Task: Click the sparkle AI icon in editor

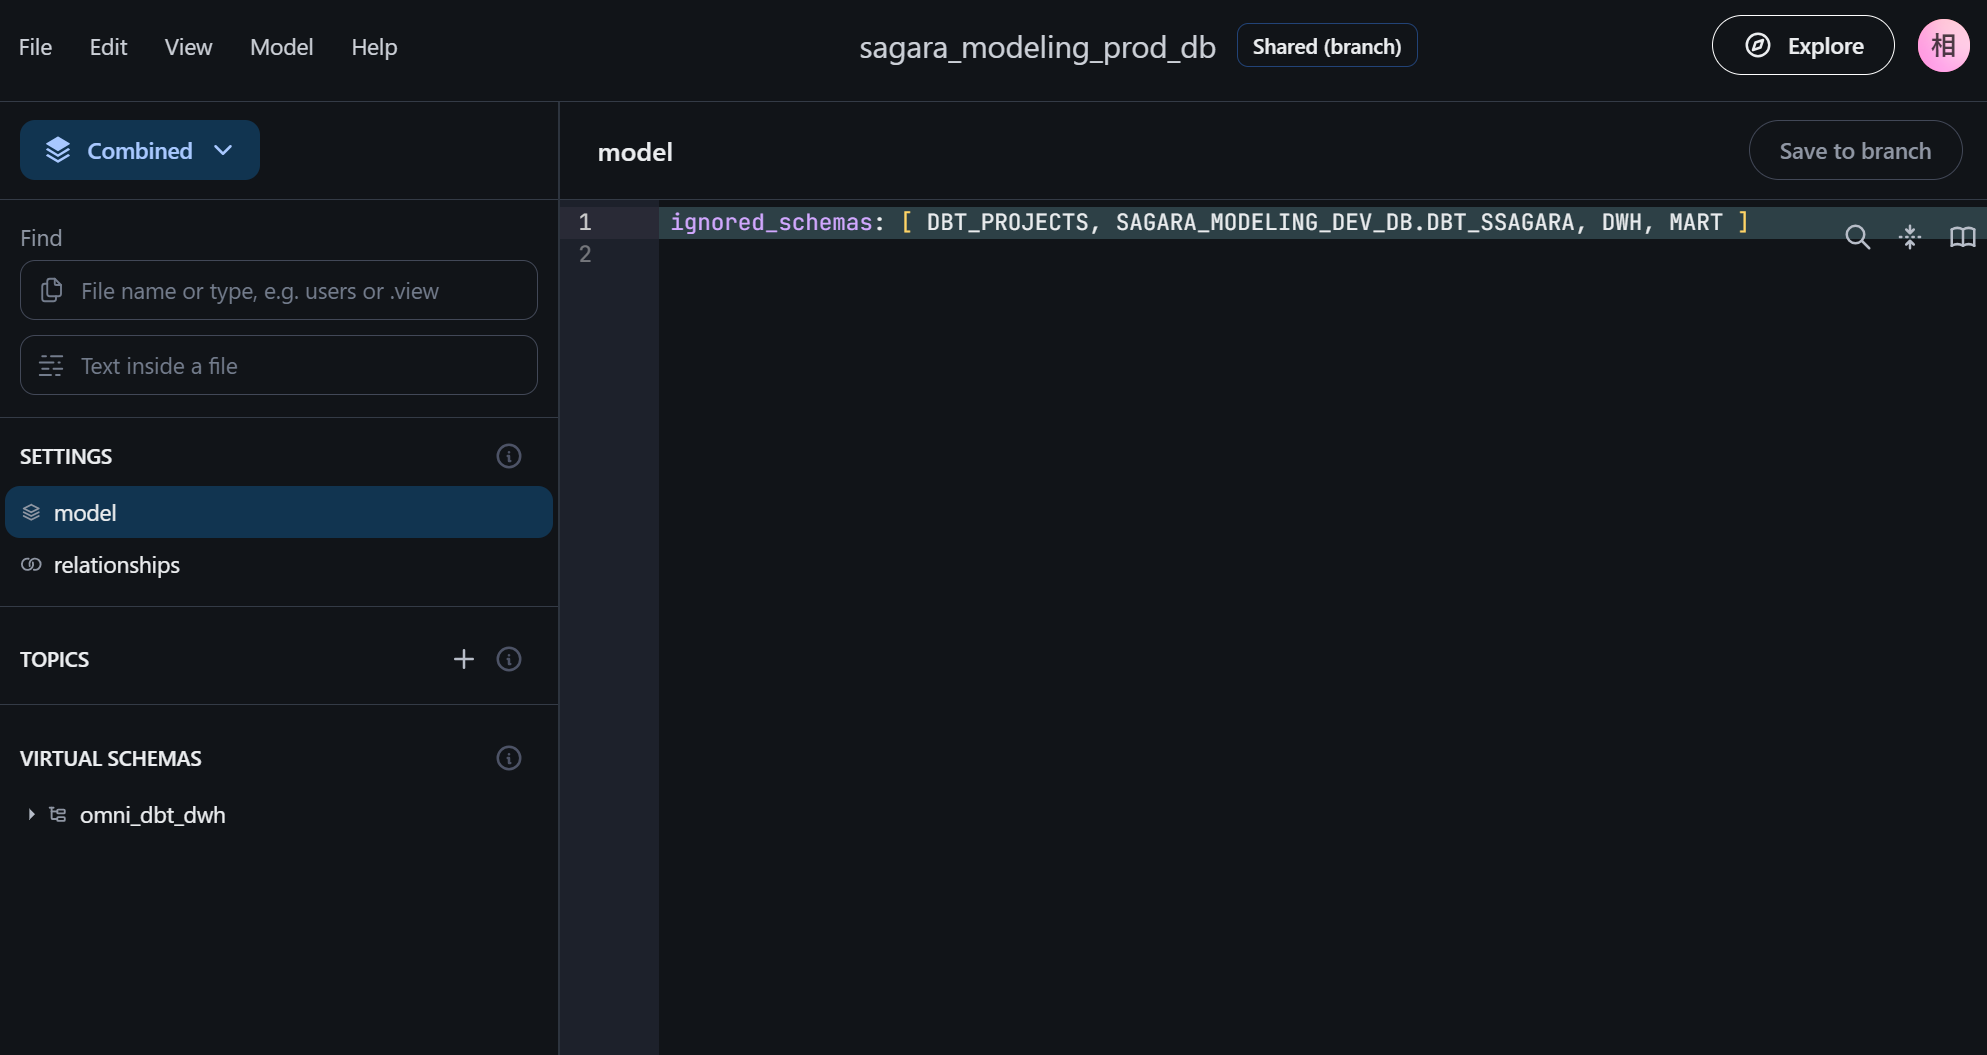Action: (x=1910, y=237)
